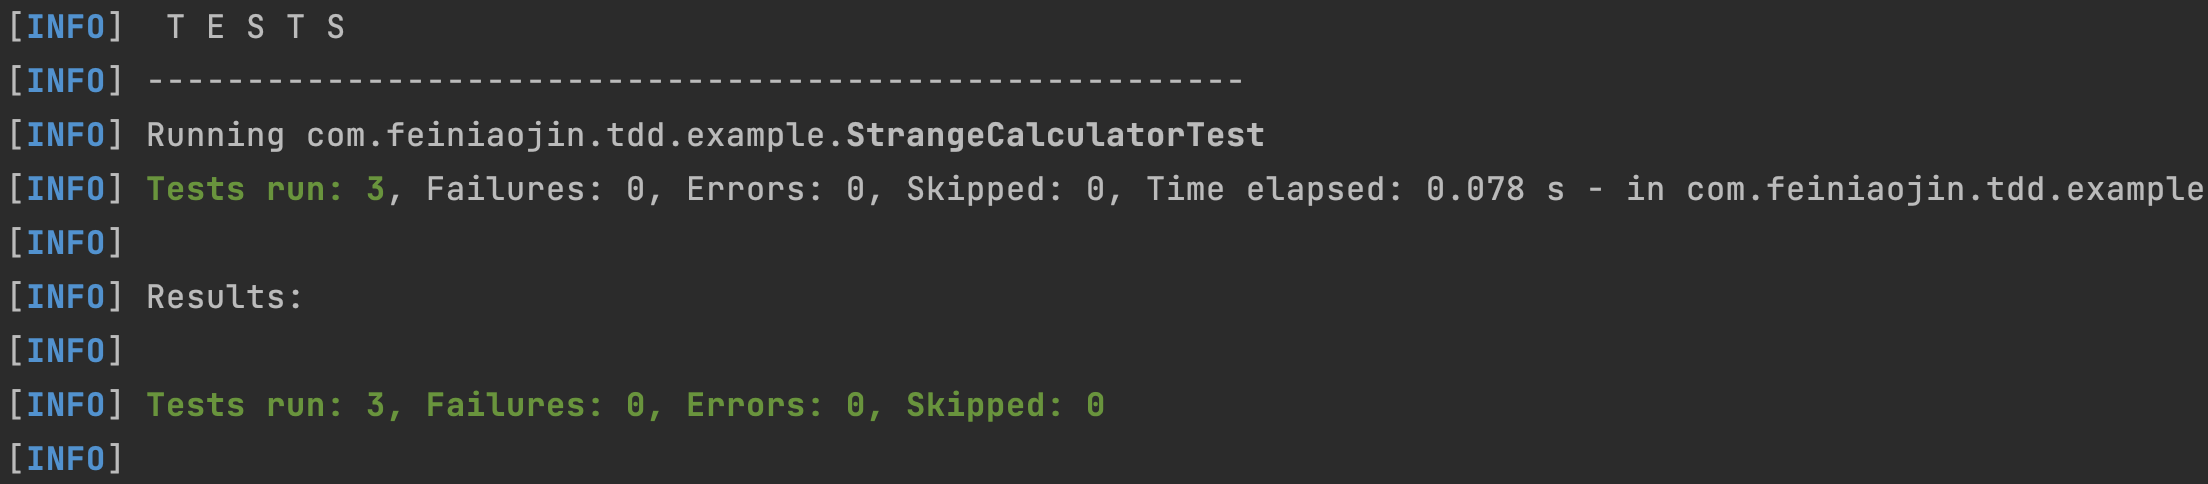2208x484 pixels.
Task: Click the [INFO] tag before "T E S T S"
Action: (x=65, y=27)
